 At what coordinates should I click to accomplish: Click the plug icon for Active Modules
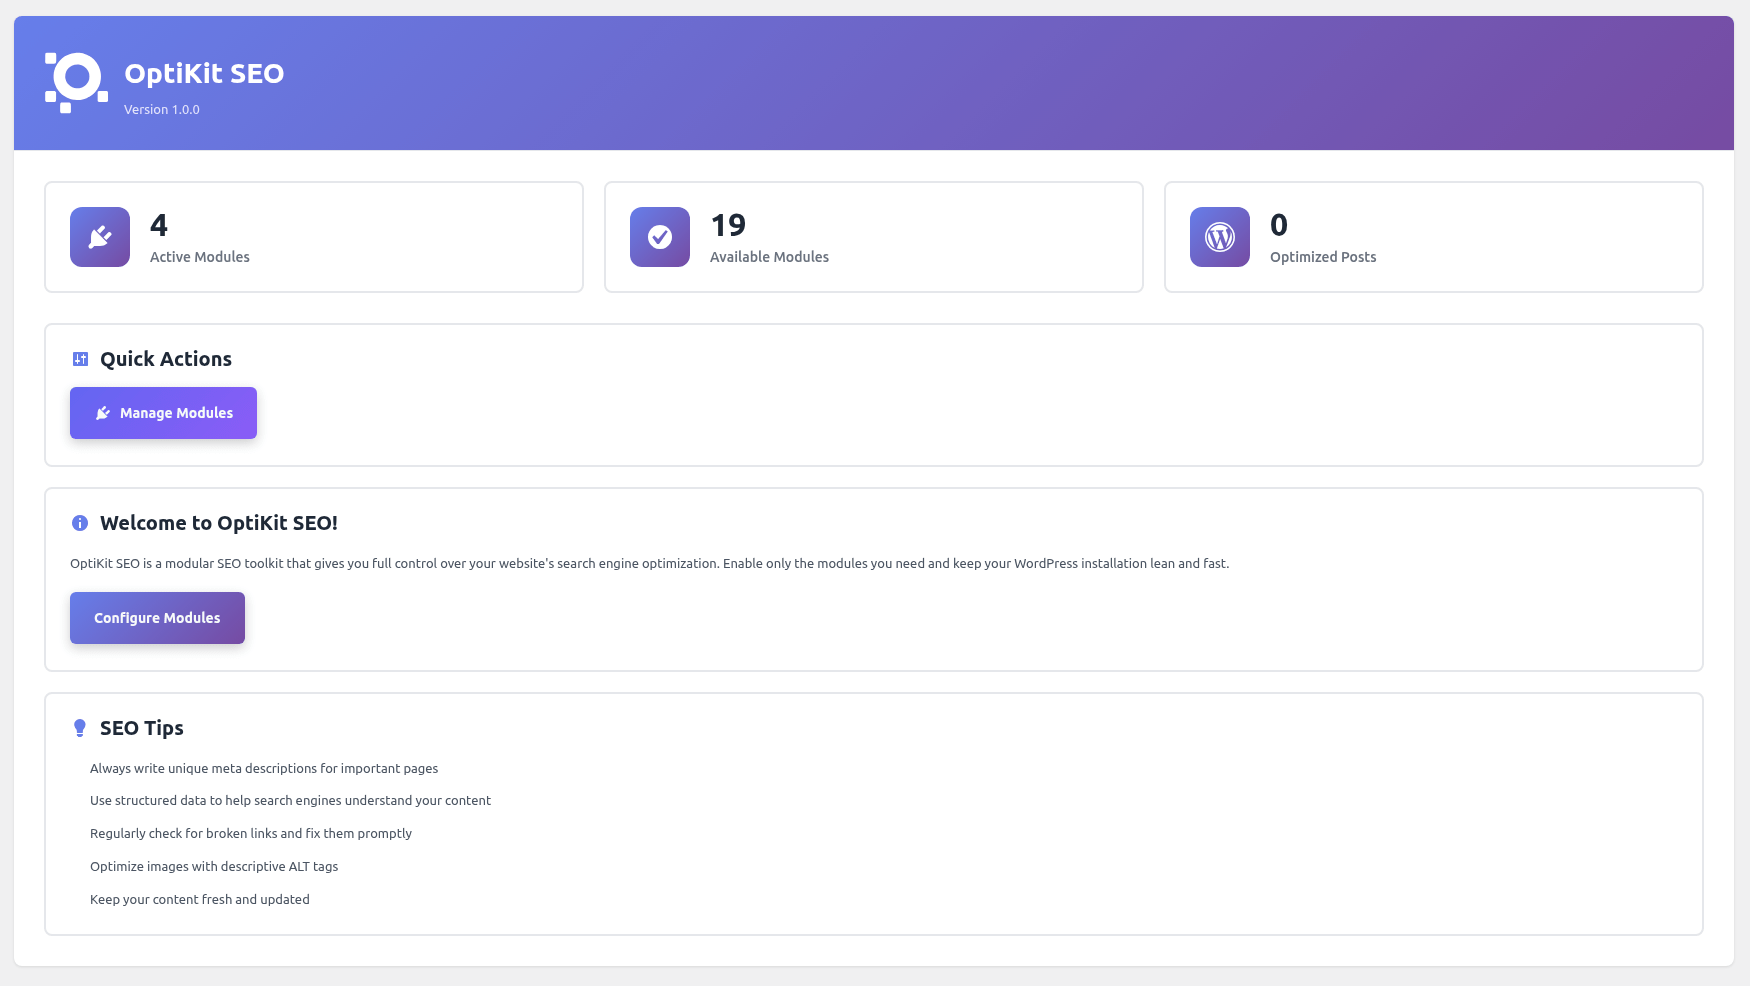pos(100,237)
